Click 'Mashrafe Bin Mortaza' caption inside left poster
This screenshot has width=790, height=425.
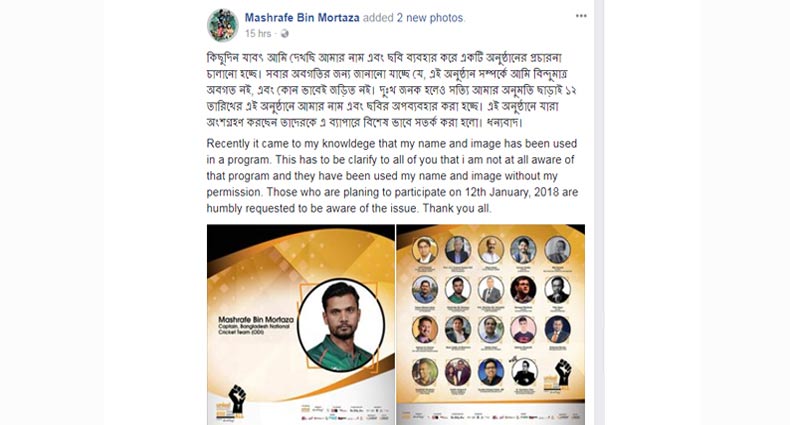256,319
